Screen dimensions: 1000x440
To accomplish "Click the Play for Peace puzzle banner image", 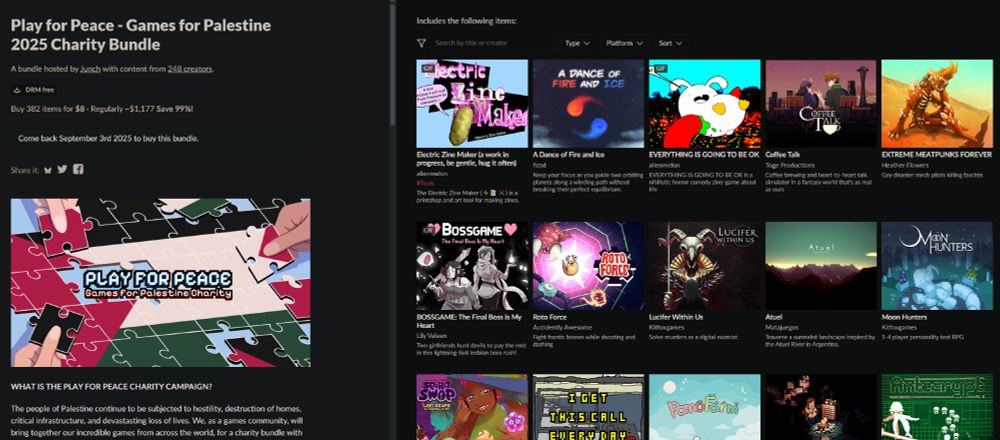I will tap(161, 282).
